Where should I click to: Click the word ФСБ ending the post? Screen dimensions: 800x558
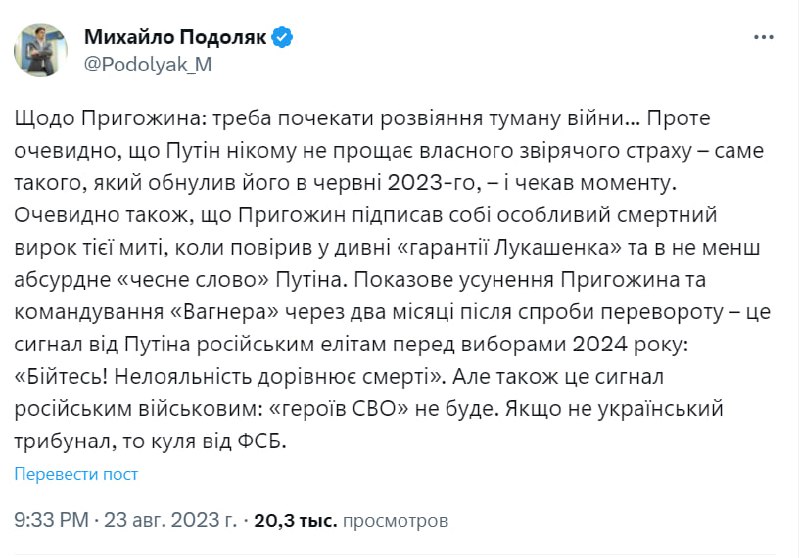click(257, 438)
